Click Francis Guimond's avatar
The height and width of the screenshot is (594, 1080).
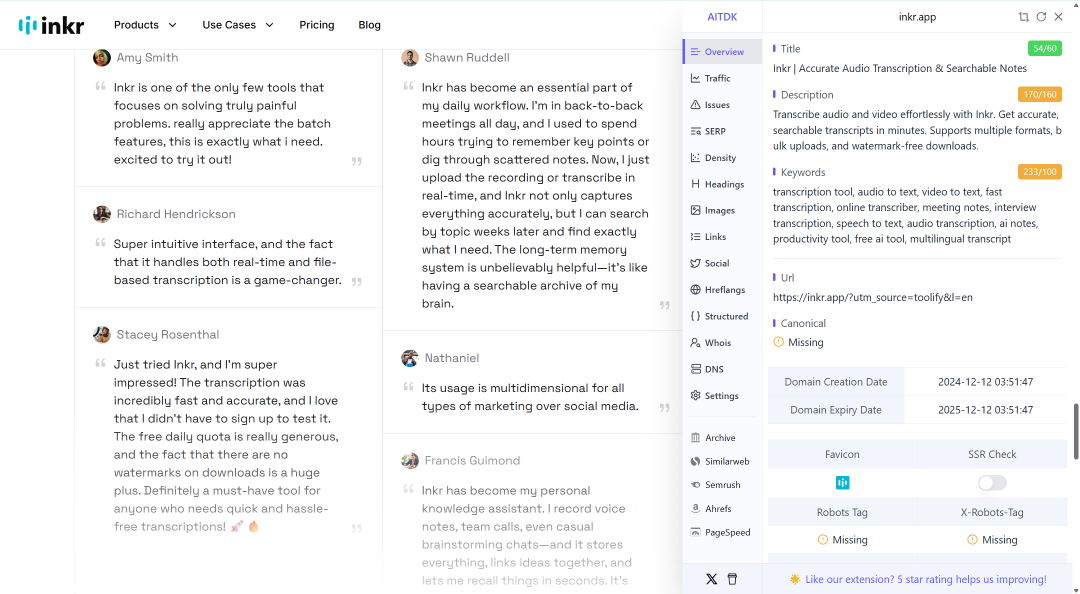[x=410, y=461]
